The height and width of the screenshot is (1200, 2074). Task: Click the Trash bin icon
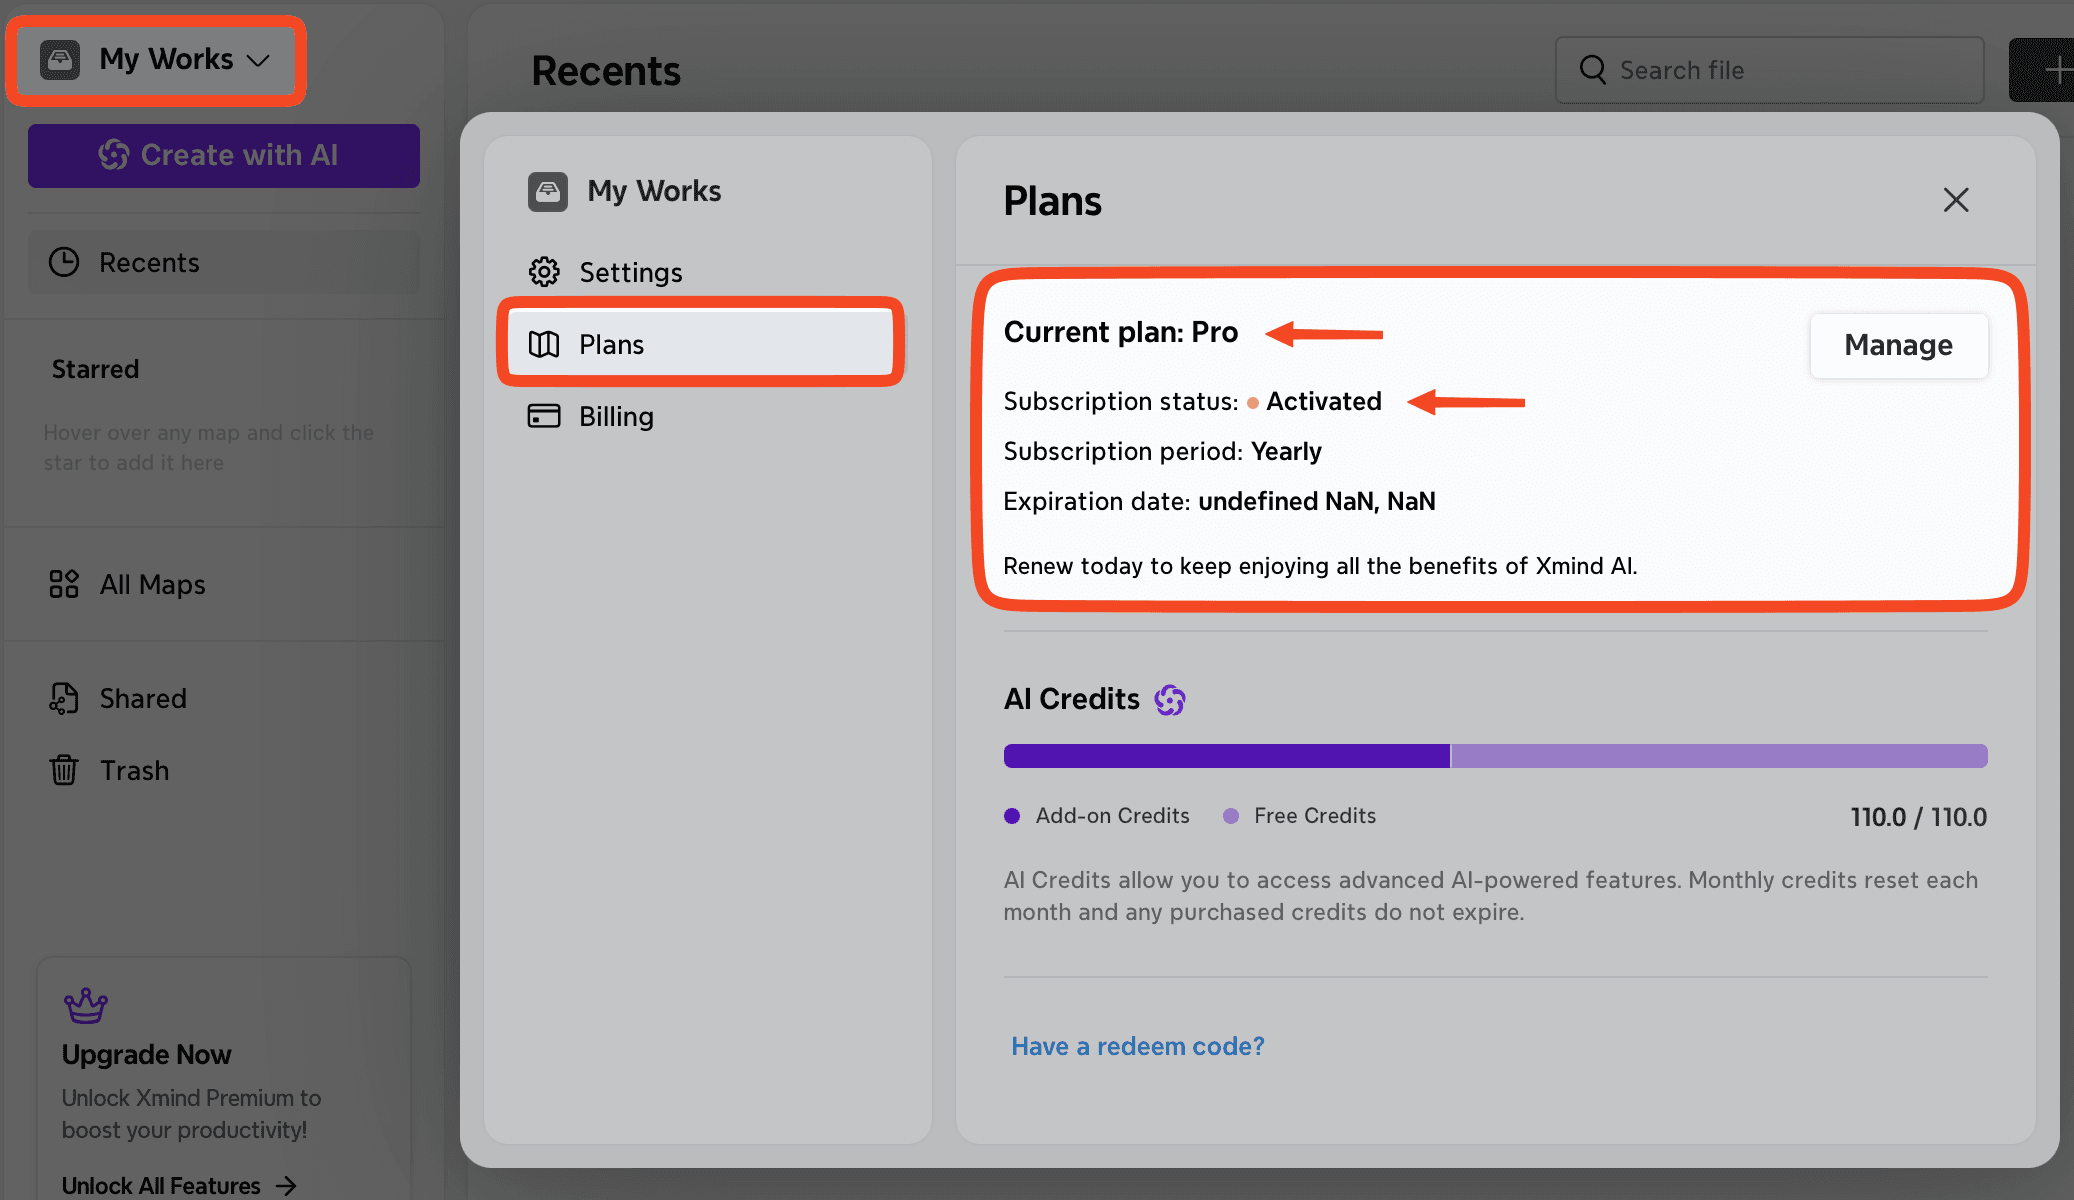click(64, 770)
